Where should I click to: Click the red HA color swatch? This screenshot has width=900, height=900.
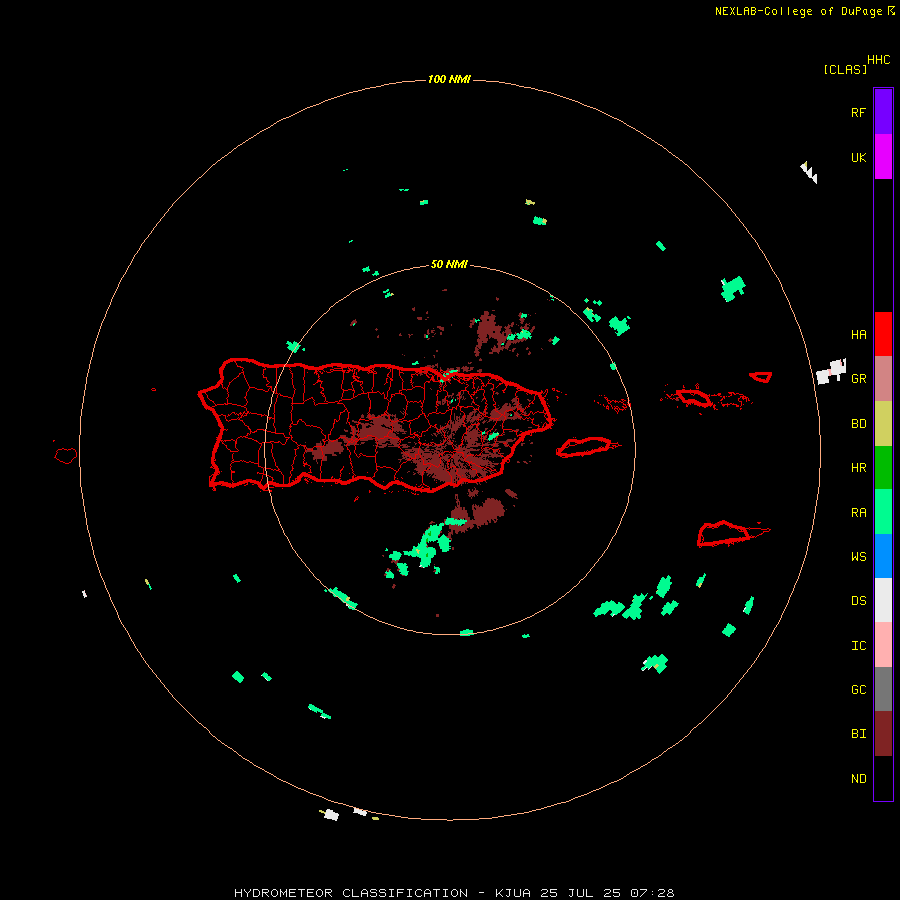tap(883, 334)
